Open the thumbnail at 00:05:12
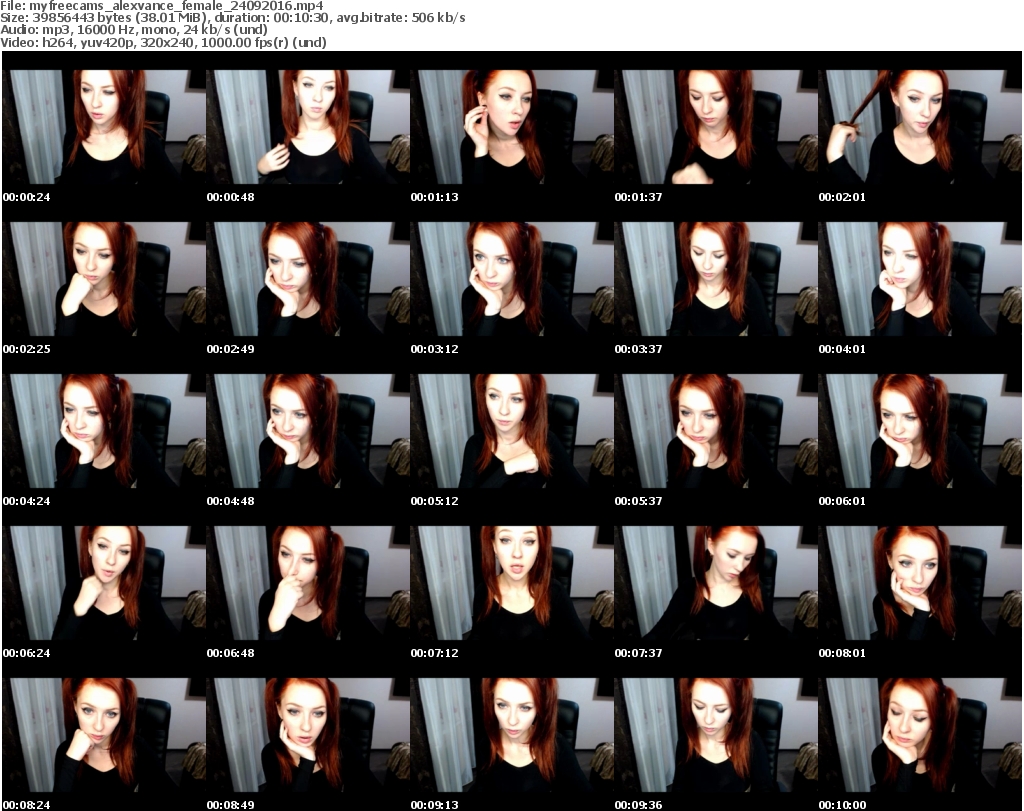This screenshot has height=811, width=1024. coord(511,431)
